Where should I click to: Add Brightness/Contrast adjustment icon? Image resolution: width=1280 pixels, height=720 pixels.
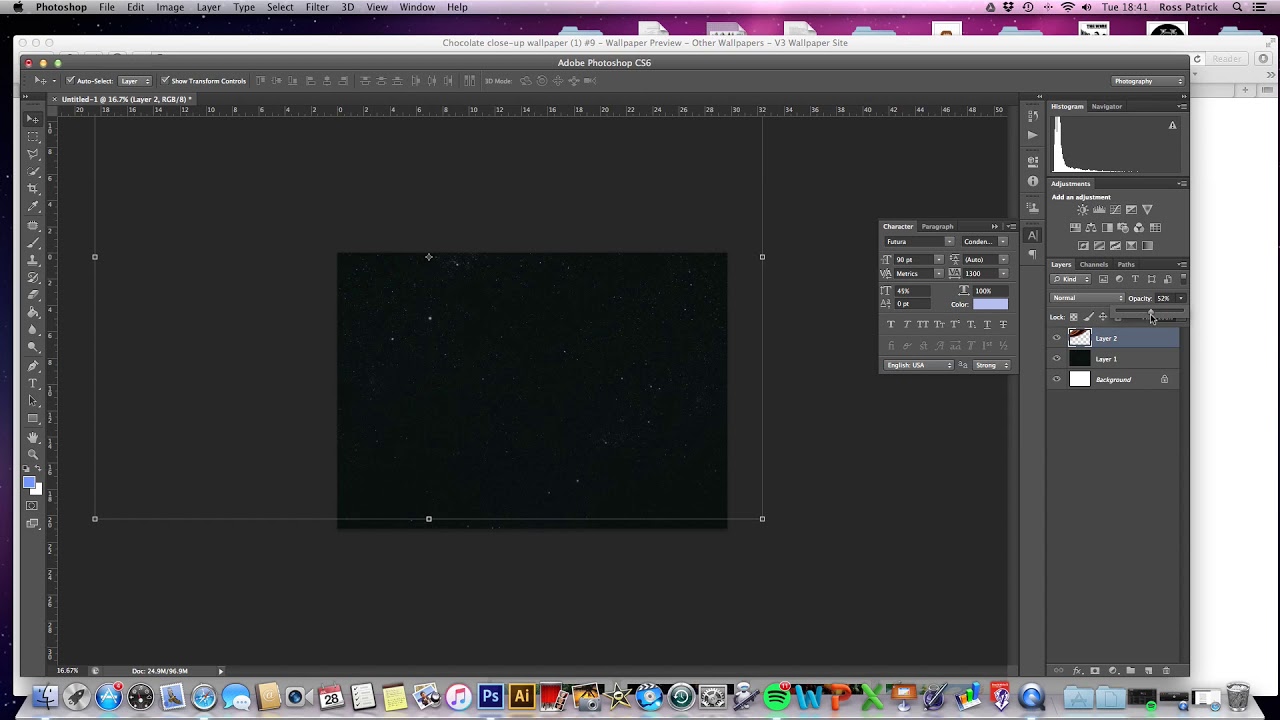coord(1083,209)
